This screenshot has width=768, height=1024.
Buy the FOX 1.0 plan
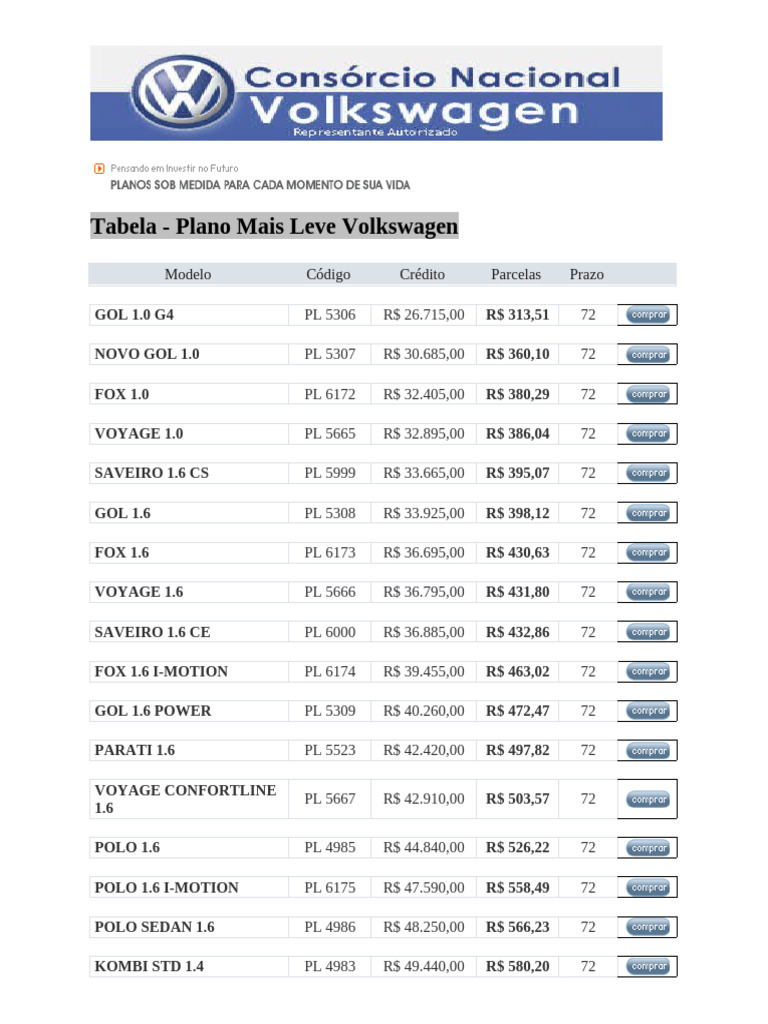point(648,394)
